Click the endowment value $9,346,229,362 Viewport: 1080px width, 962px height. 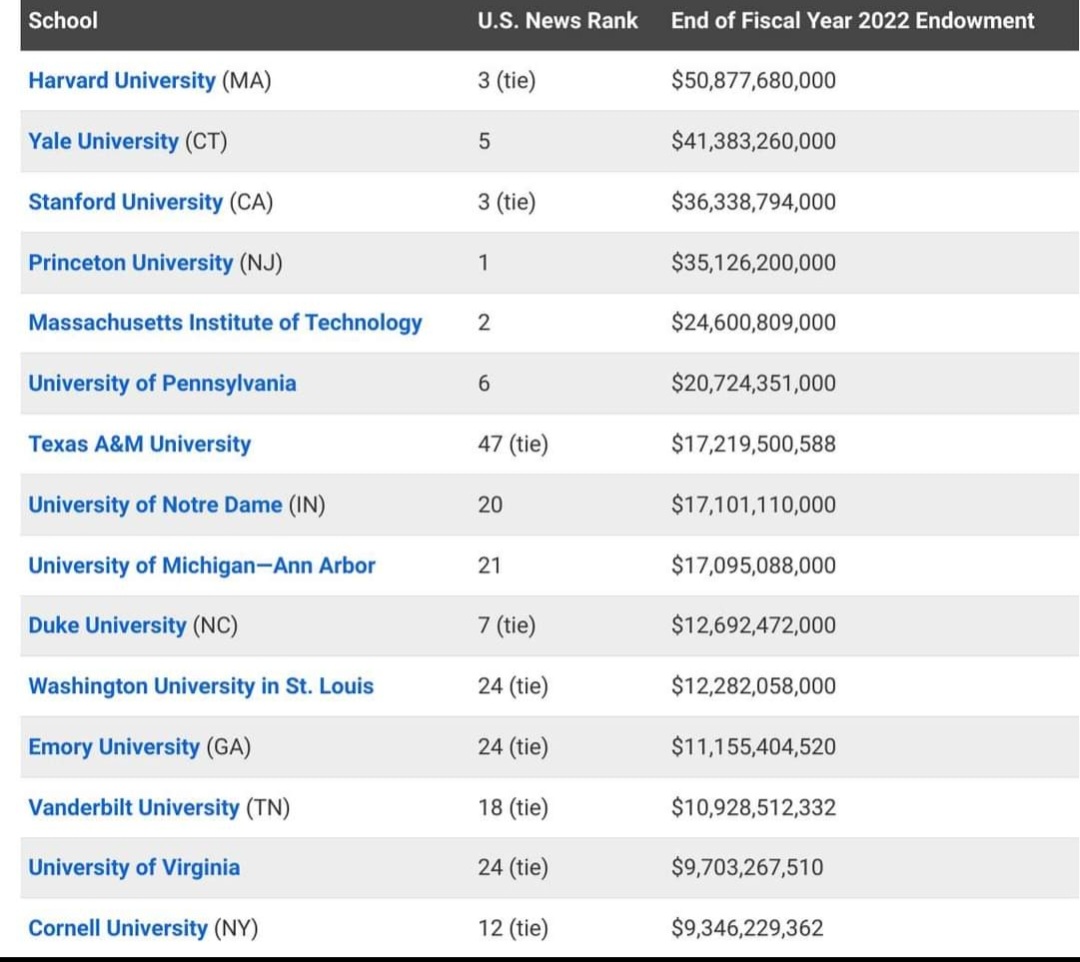click(x=747, y=928)
